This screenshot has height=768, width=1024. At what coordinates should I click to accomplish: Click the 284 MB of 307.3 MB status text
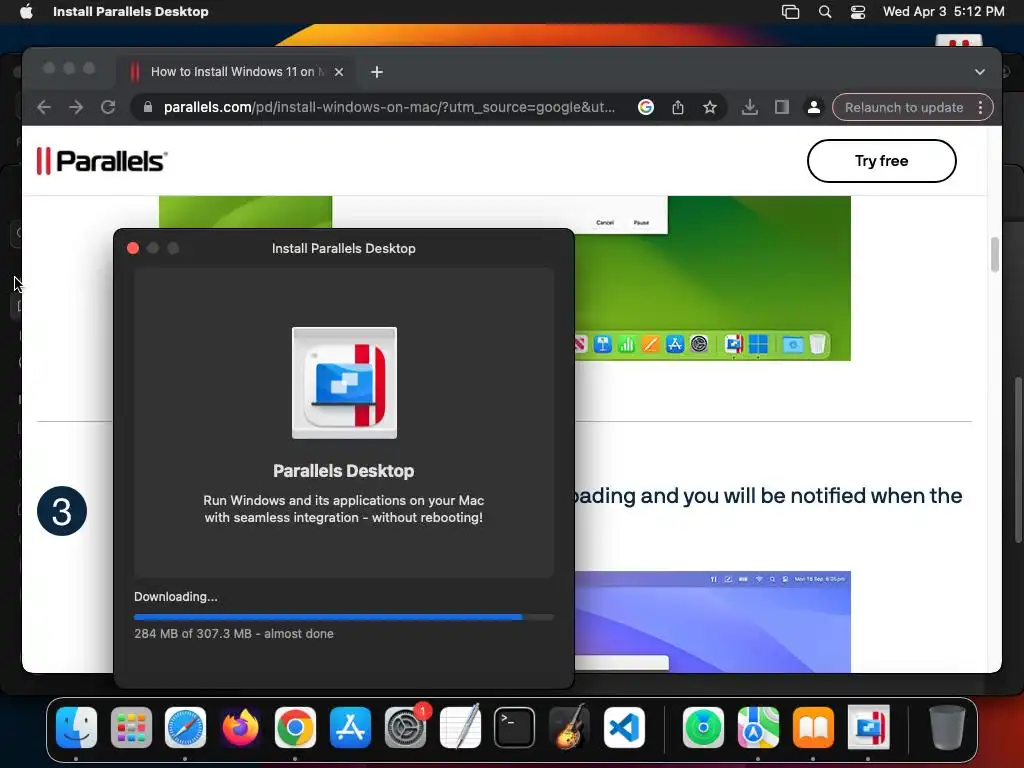click(x=234, y=633)
